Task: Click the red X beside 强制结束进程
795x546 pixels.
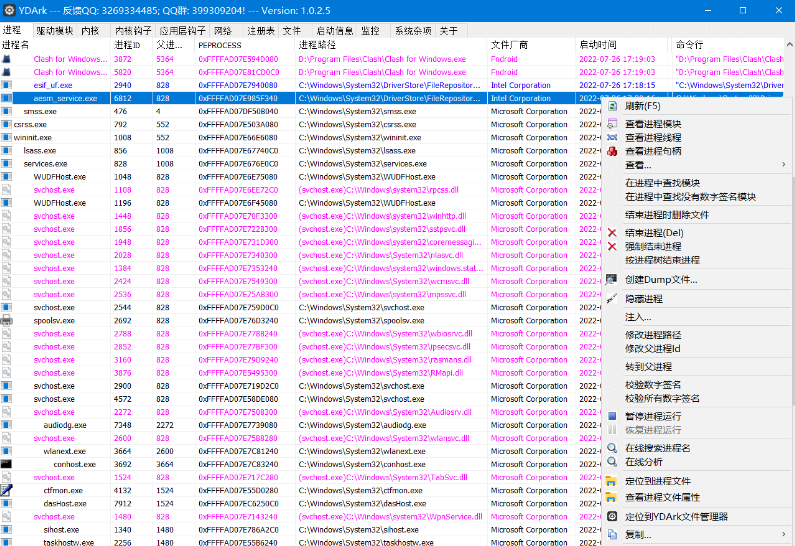Action: point(612,246)
